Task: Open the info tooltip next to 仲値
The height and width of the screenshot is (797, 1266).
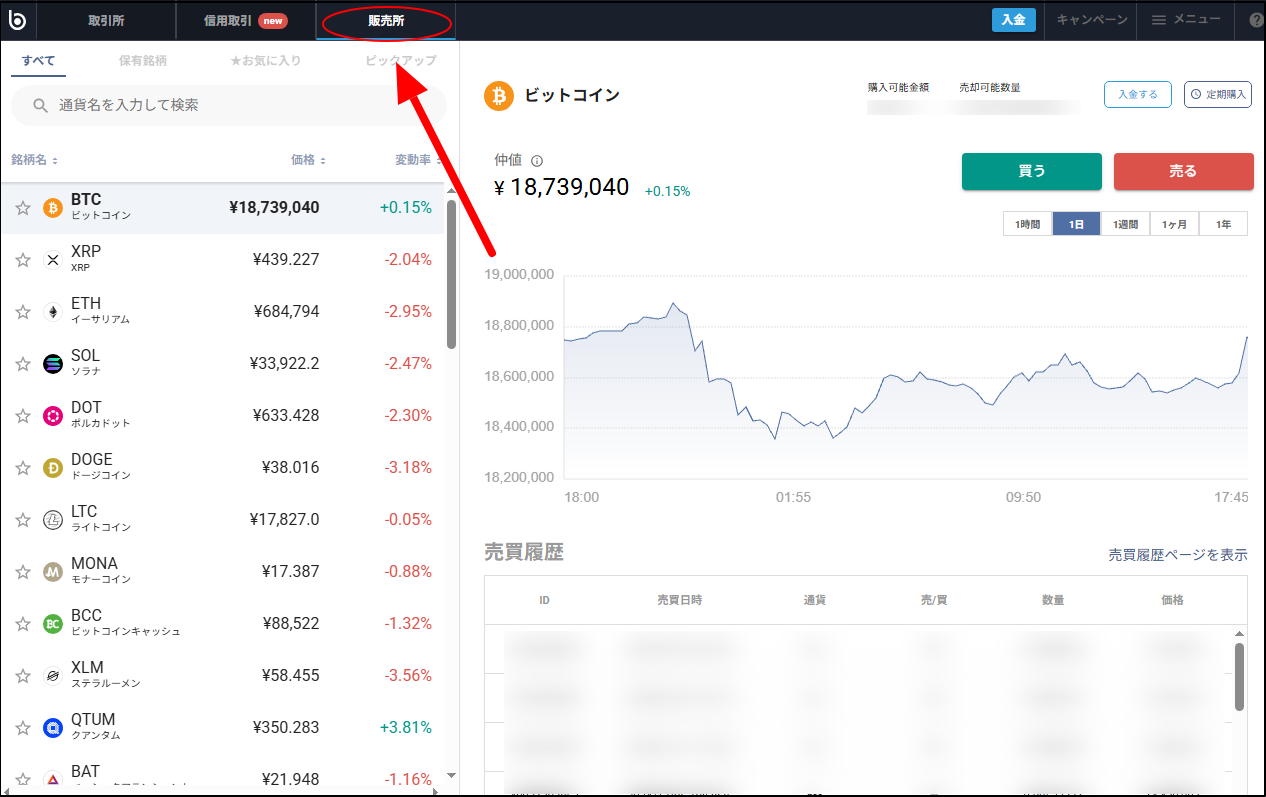Action: pos(537,160)
